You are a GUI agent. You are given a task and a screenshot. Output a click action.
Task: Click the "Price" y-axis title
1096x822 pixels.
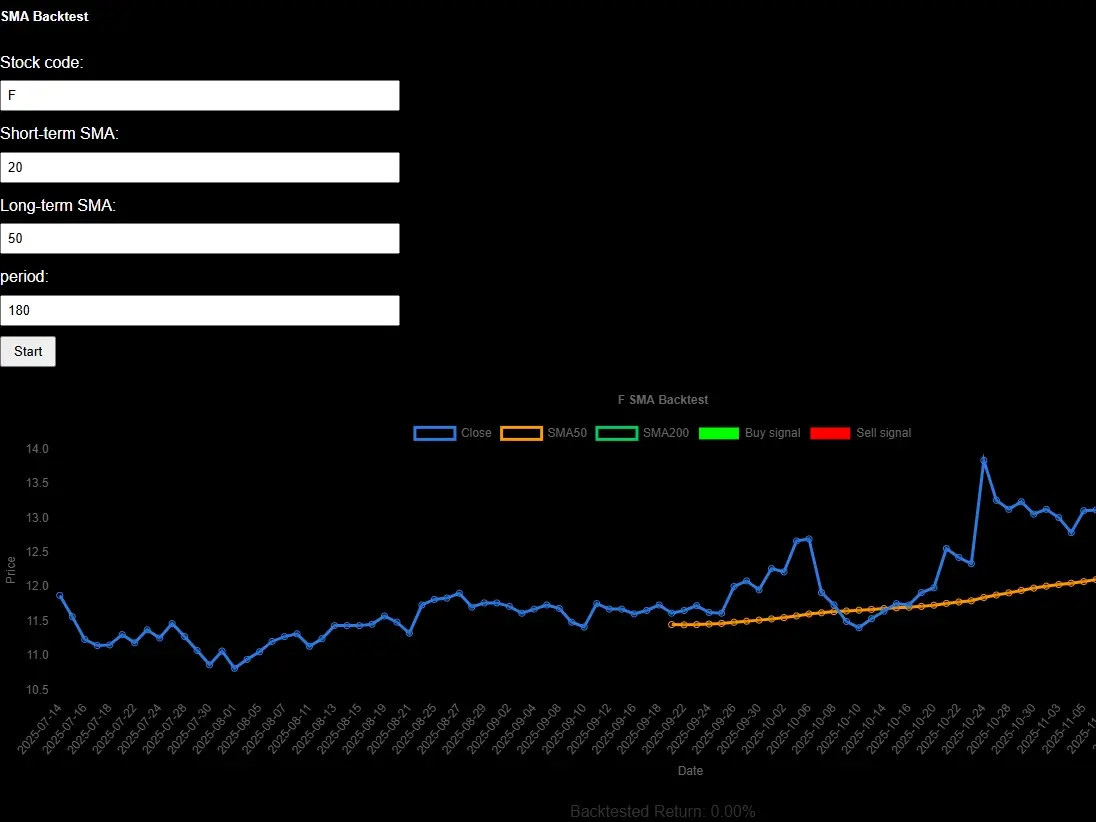11,569
